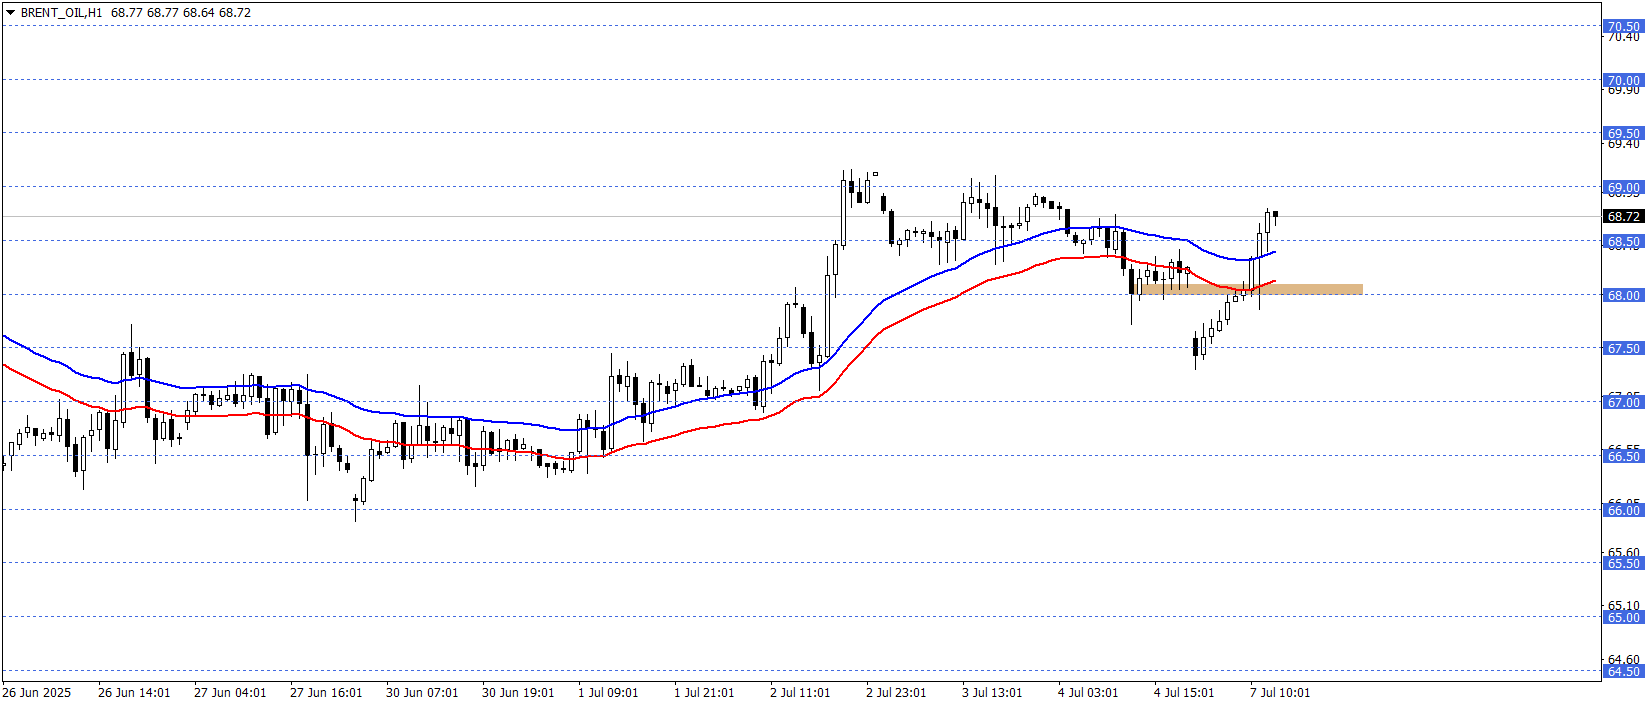The height and width of the screenshot is (705, 1651).
Task: Click the 27 Jun 16:01 time label
Action: click(326, 692)
